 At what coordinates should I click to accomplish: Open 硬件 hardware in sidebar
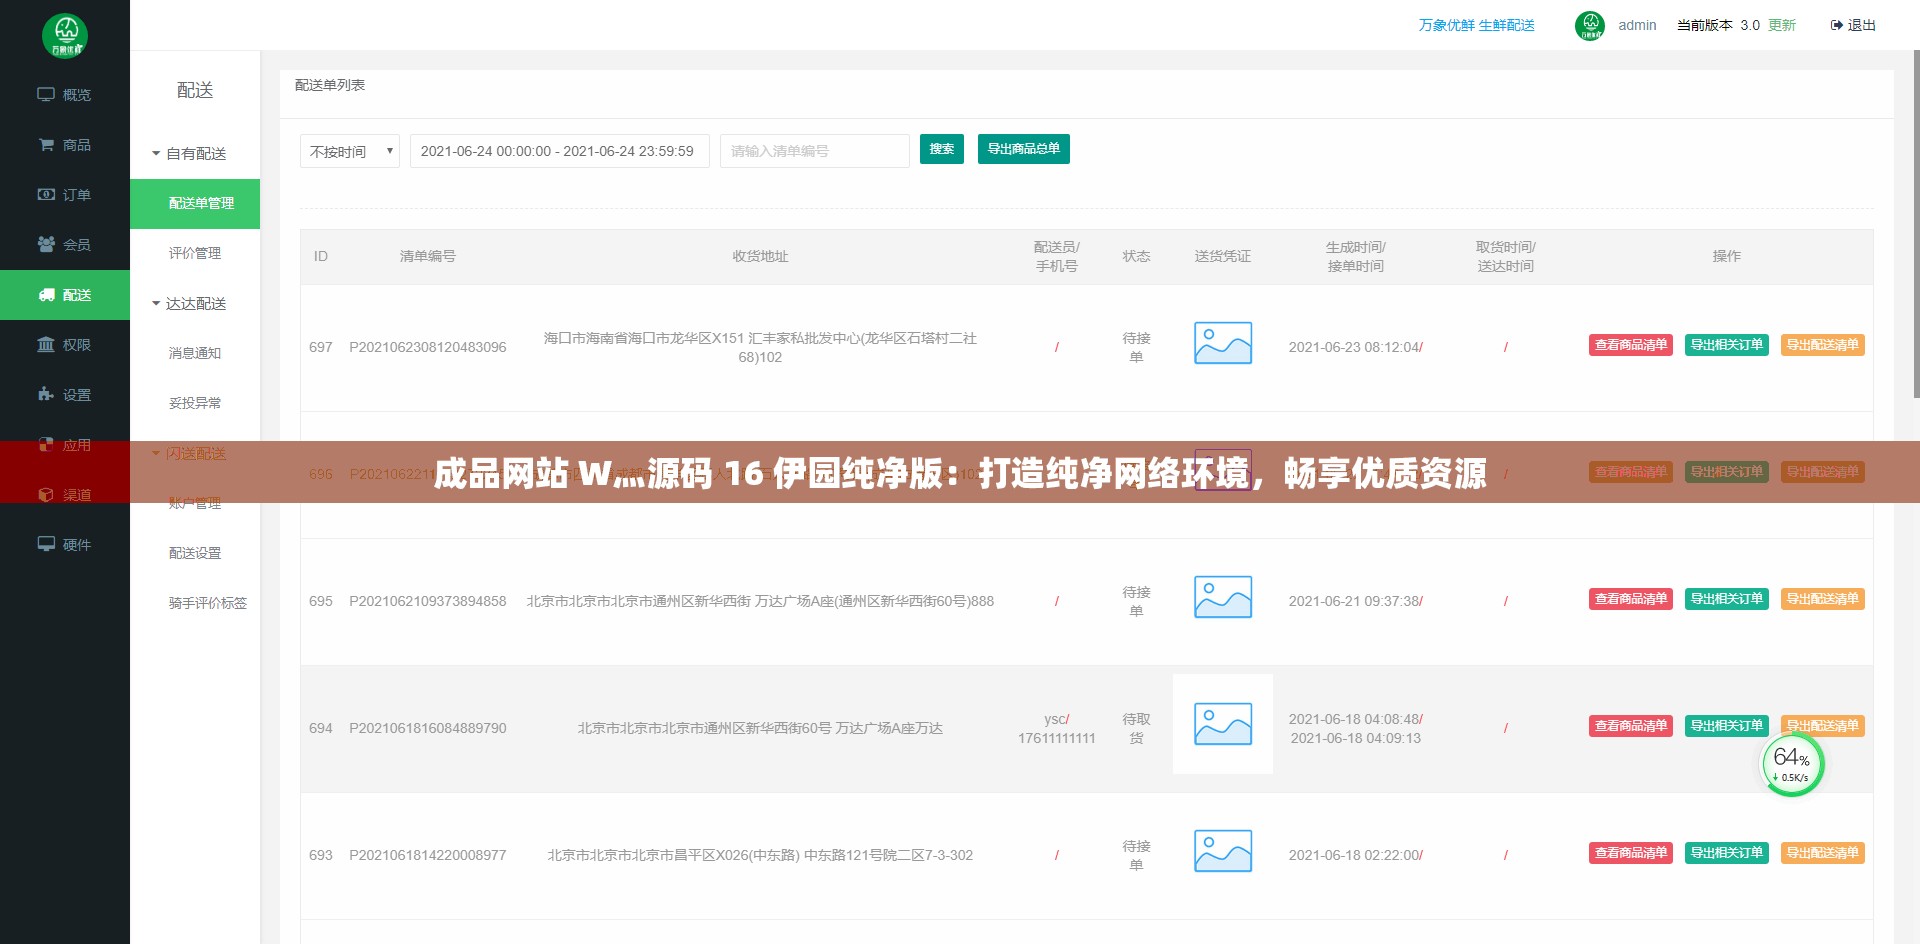pyautogui.click(x=65, y=545)
